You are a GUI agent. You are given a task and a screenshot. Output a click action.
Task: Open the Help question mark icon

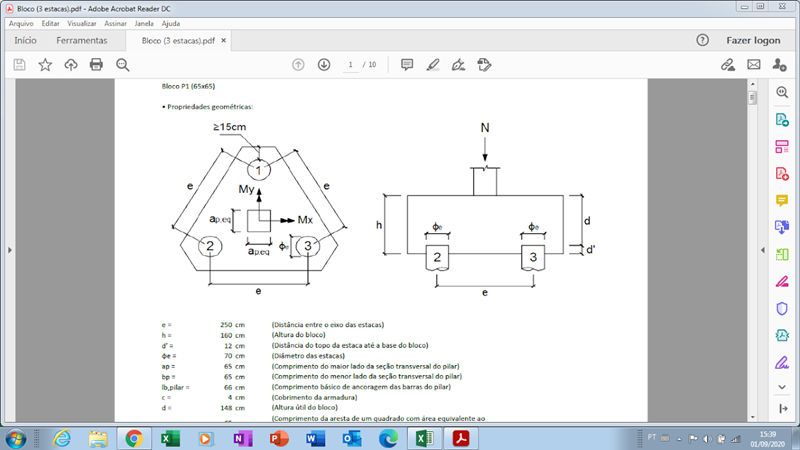(703, 40)
